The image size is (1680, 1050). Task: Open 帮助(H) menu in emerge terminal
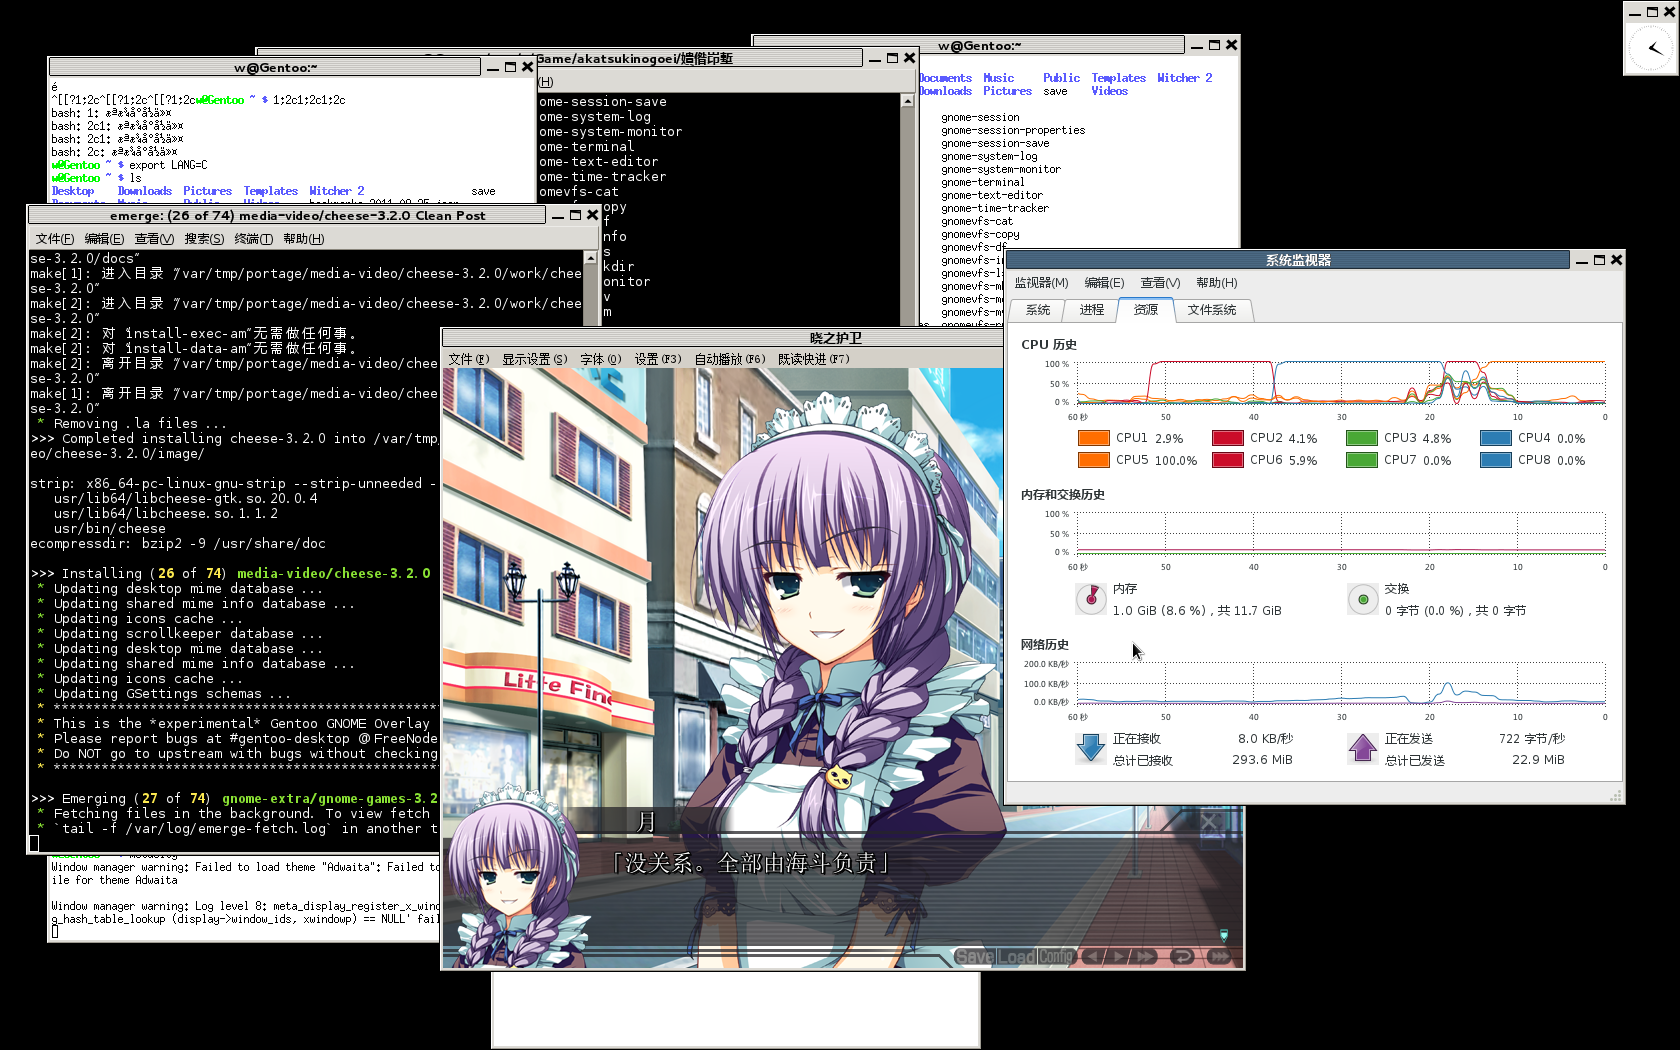click(304, 239)
